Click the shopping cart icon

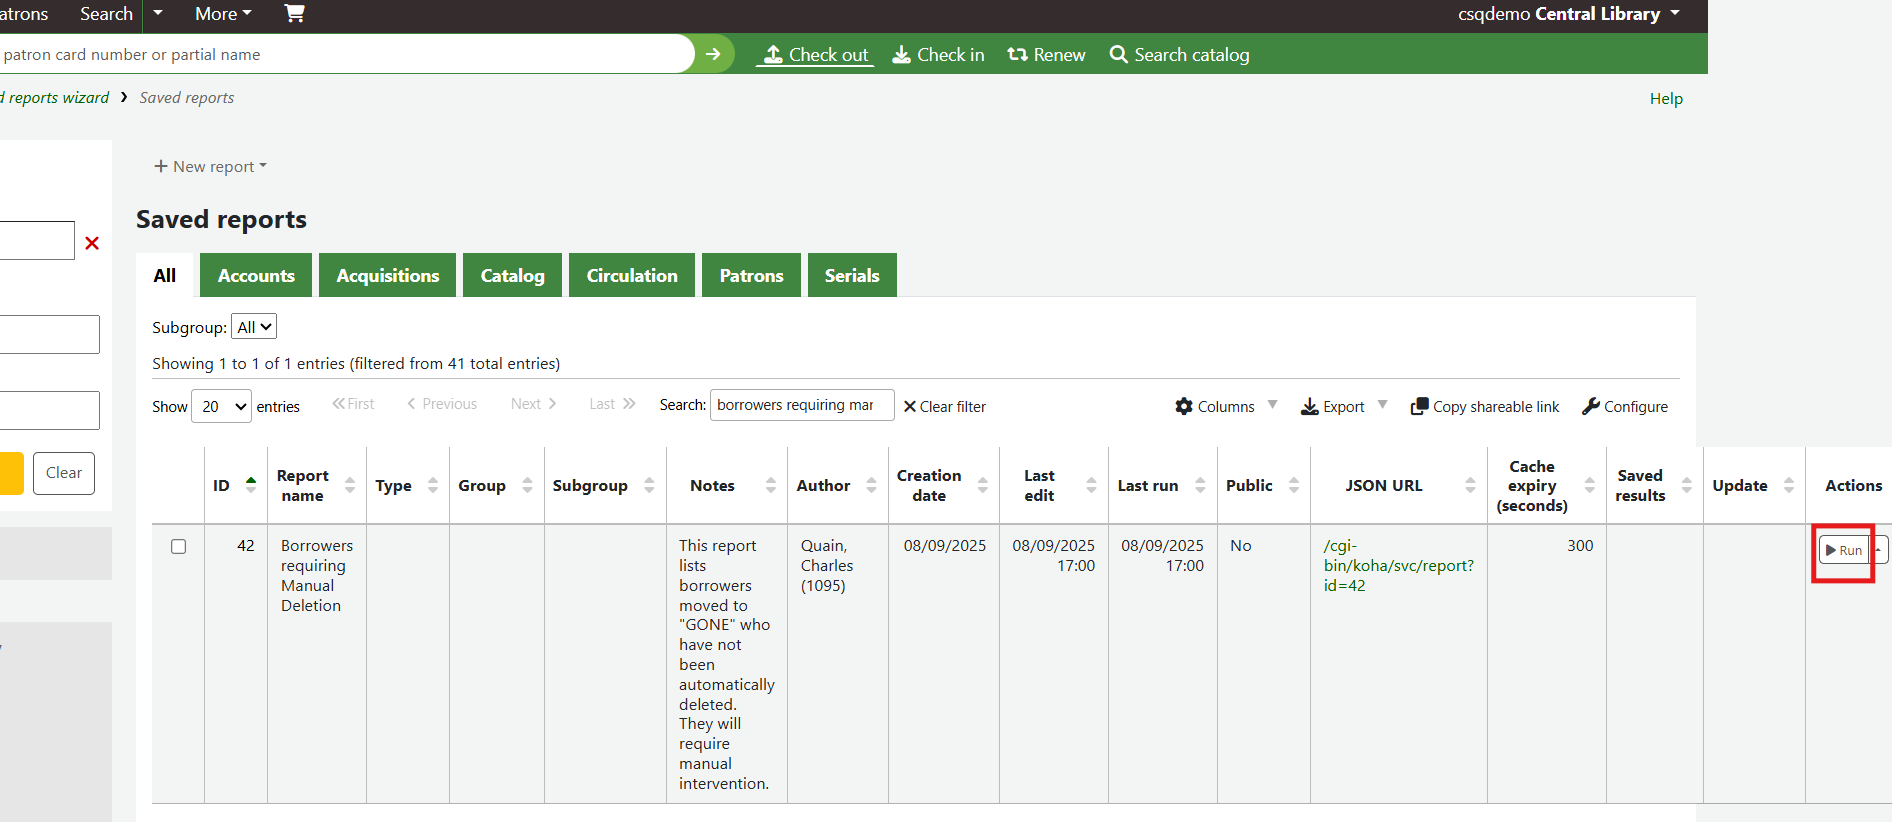pos(294,13)
